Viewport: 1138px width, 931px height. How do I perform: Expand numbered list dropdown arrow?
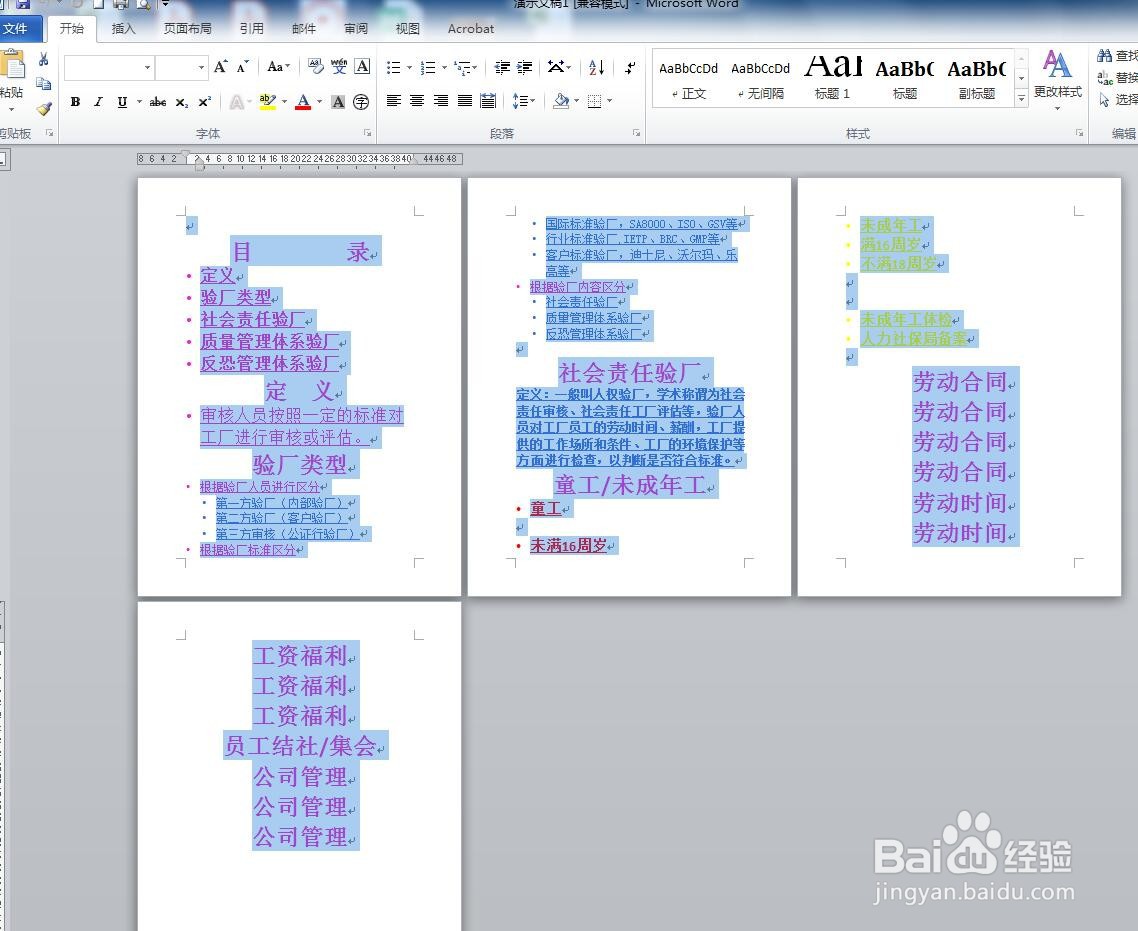click(445, 68)
